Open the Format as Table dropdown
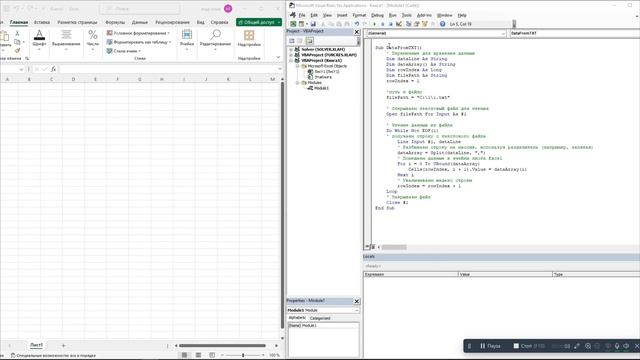Viewport: 640px width, 360px height. 139,42
